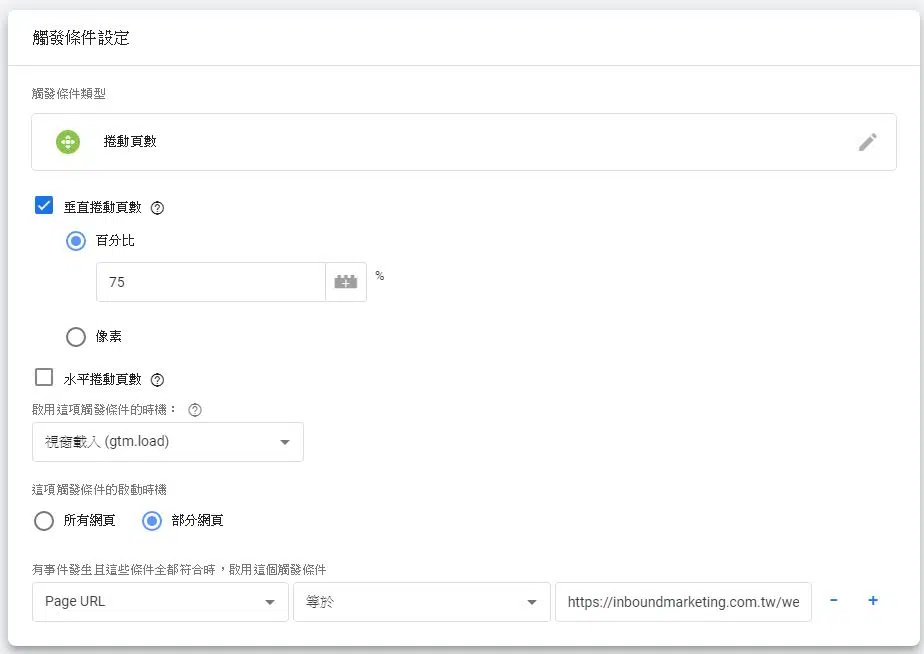Choose the 部分網頁 radio option
The height and width of the screenshot is (654, 924).
[x=151, y=521]
